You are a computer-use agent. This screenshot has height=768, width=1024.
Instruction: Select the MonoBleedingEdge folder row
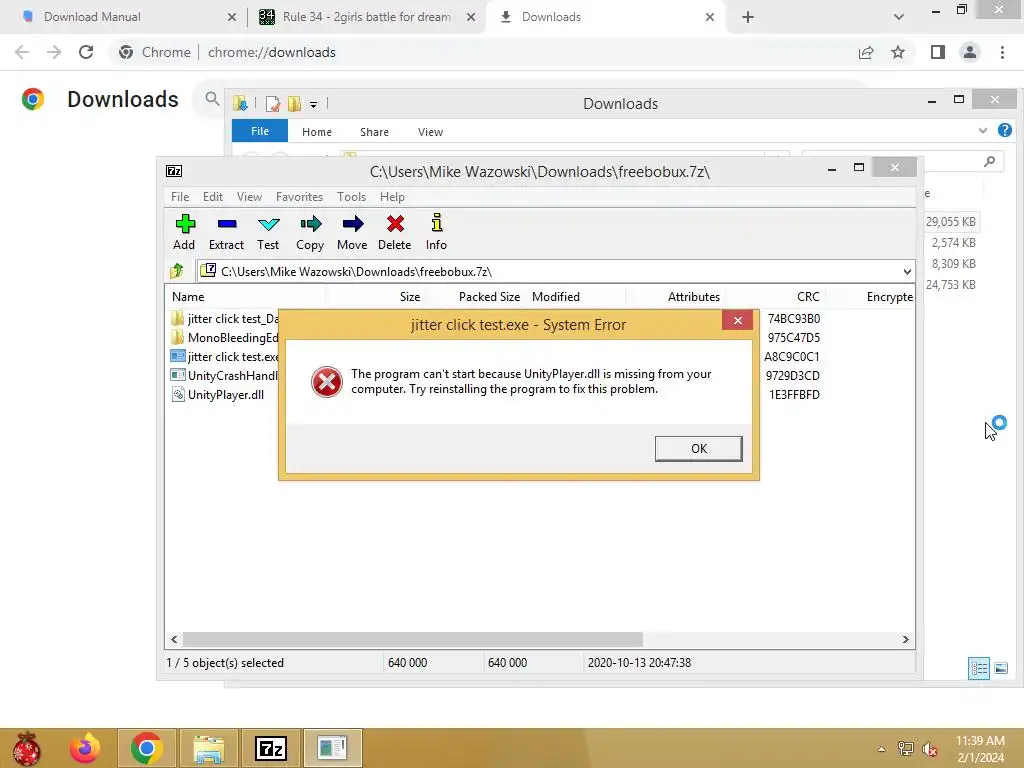click(x=225, y=338)
